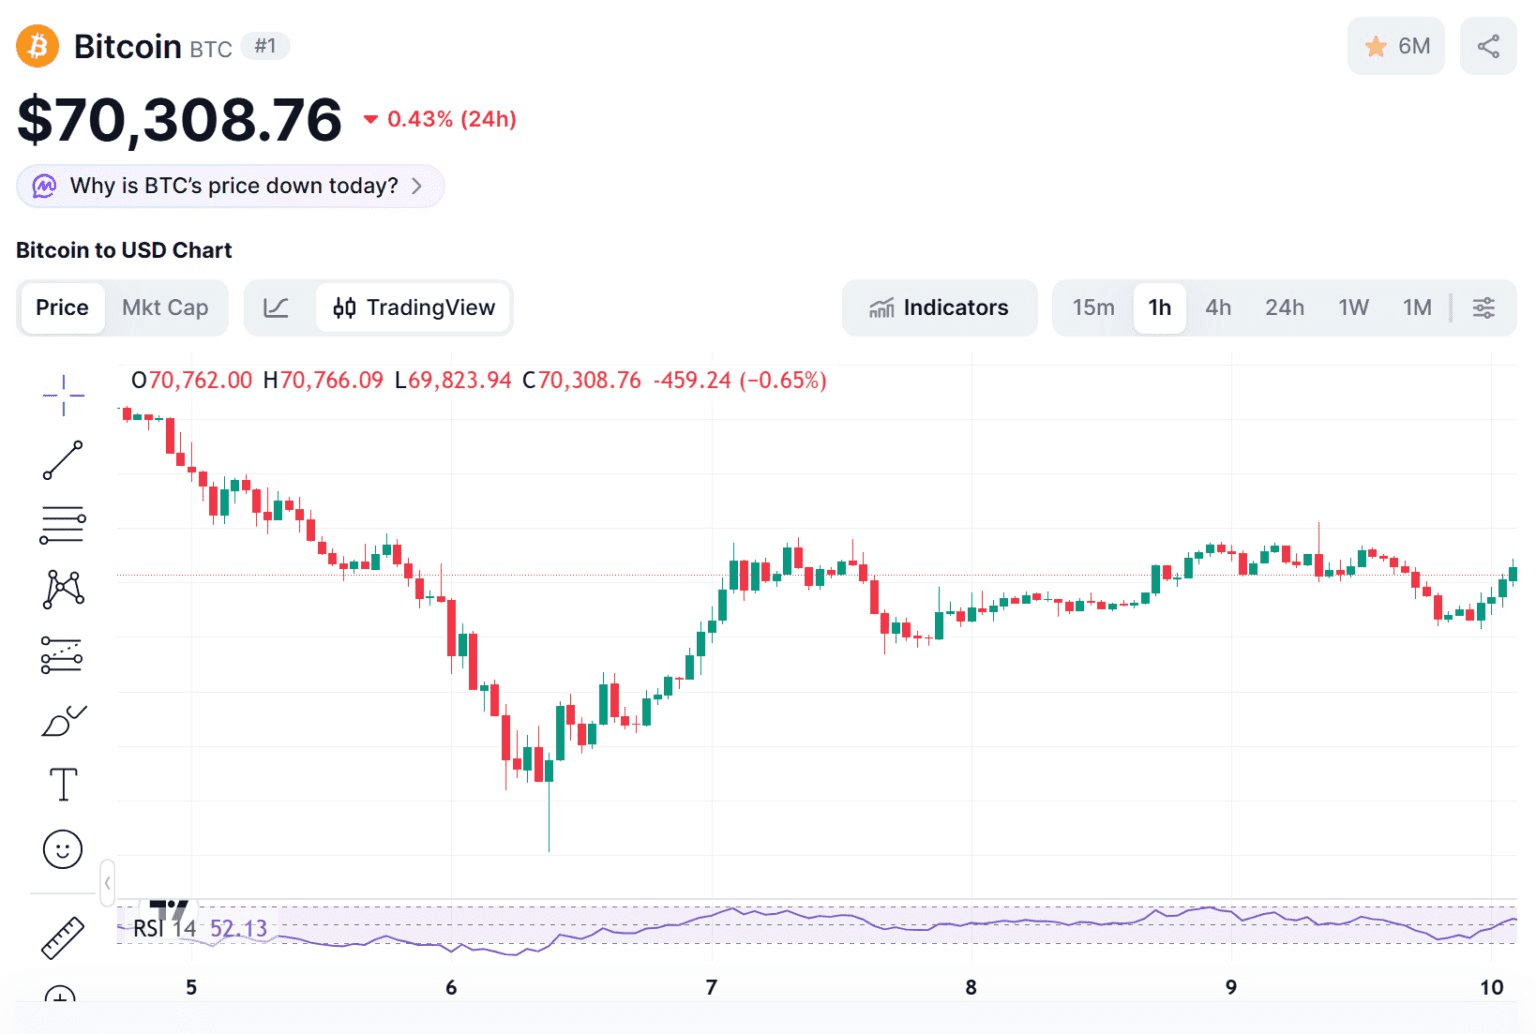This screenshot has height=1034, width=1536.
Task: Switch to the Mkt Cap tab
Action: 165,308
